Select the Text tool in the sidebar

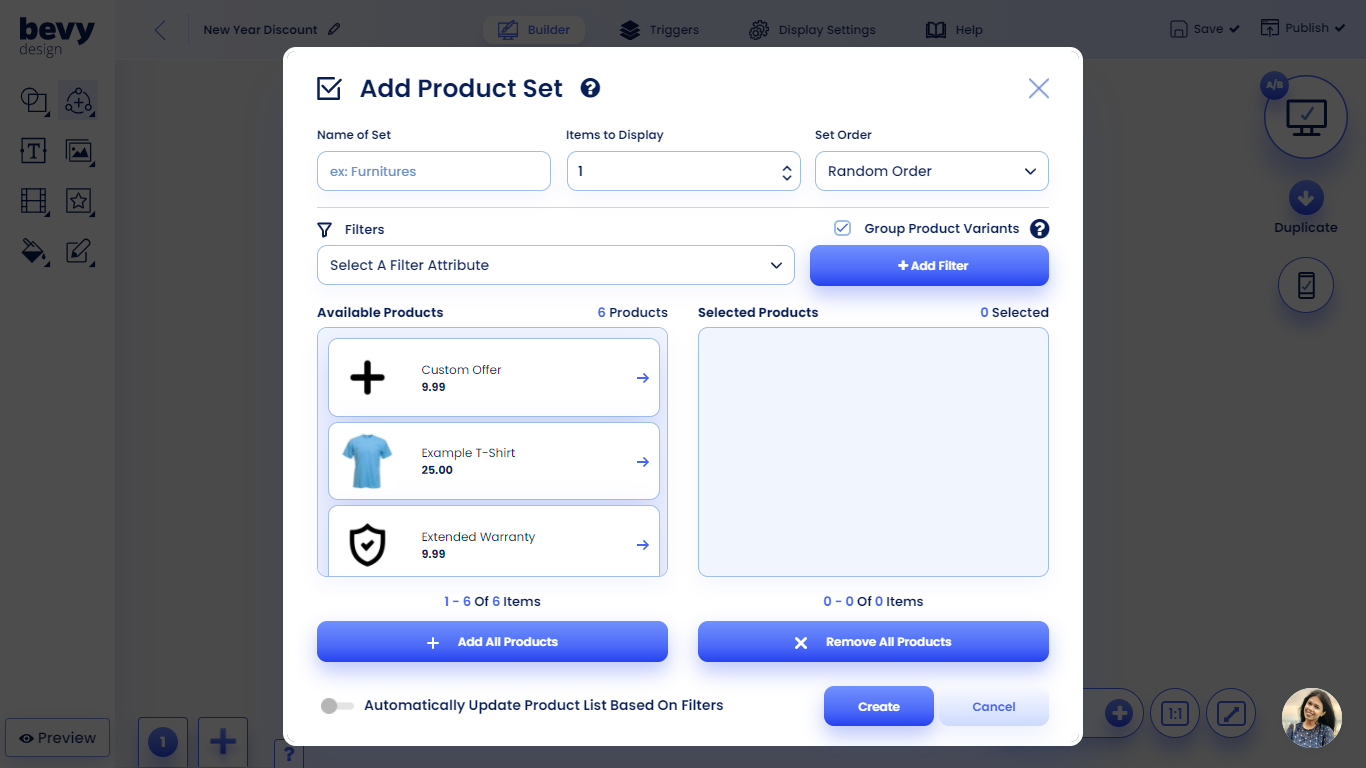pyautogui.click(x=33, y=151)
